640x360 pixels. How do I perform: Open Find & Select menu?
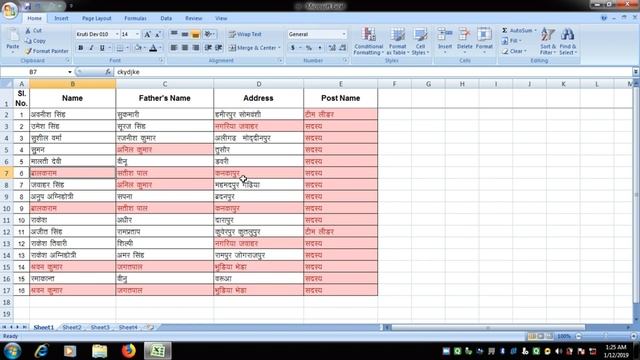(567, 41)
